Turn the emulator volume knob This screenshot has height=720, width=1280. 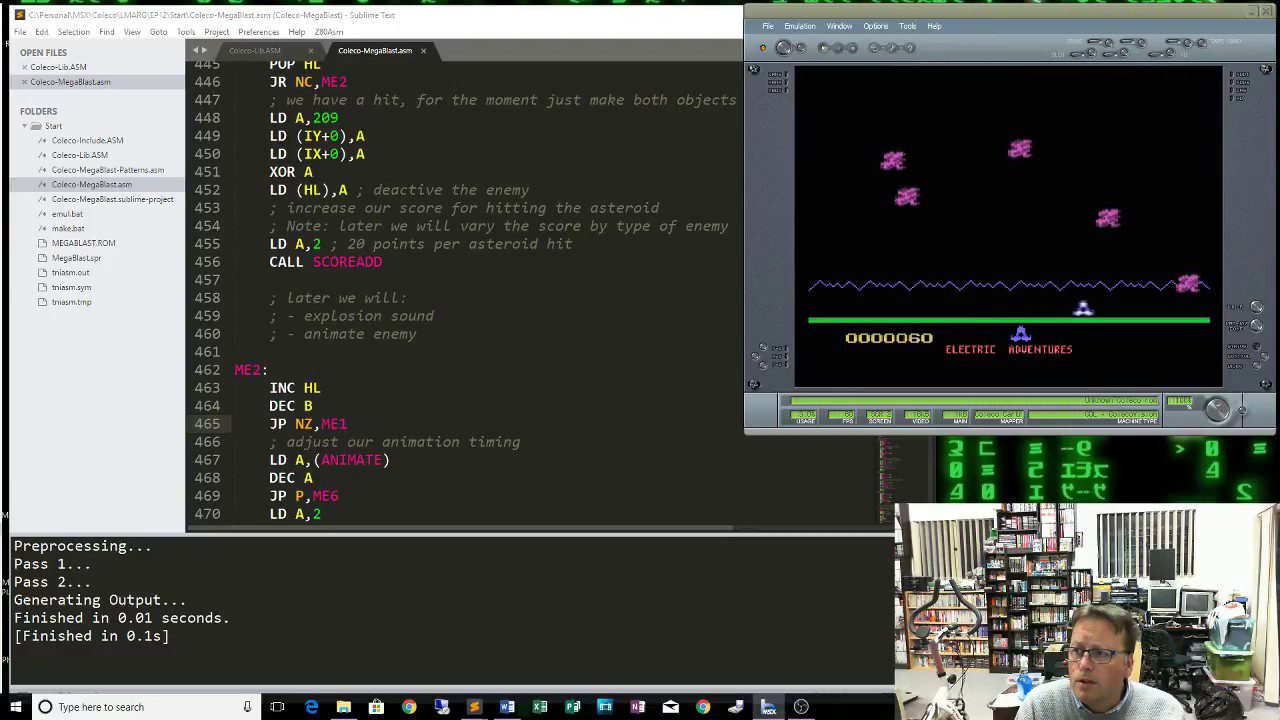[1217, 409]
